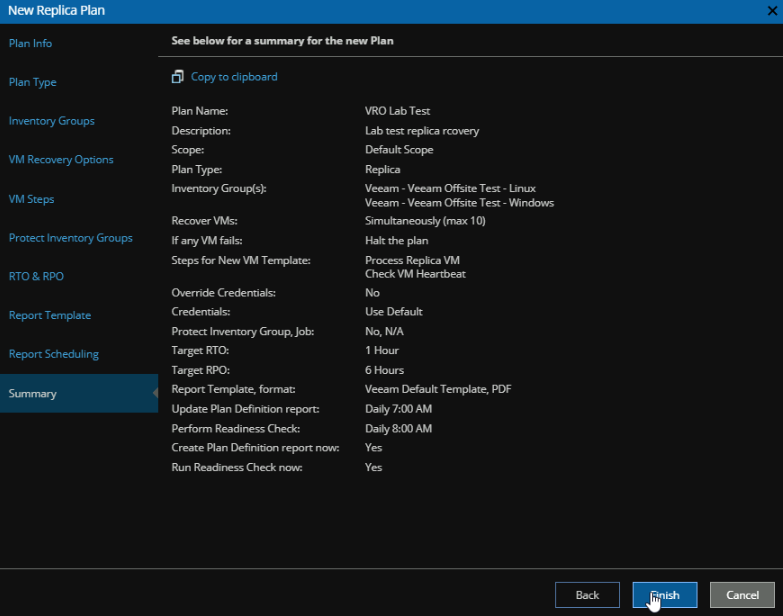Click the Back button

tap(587, 595)
